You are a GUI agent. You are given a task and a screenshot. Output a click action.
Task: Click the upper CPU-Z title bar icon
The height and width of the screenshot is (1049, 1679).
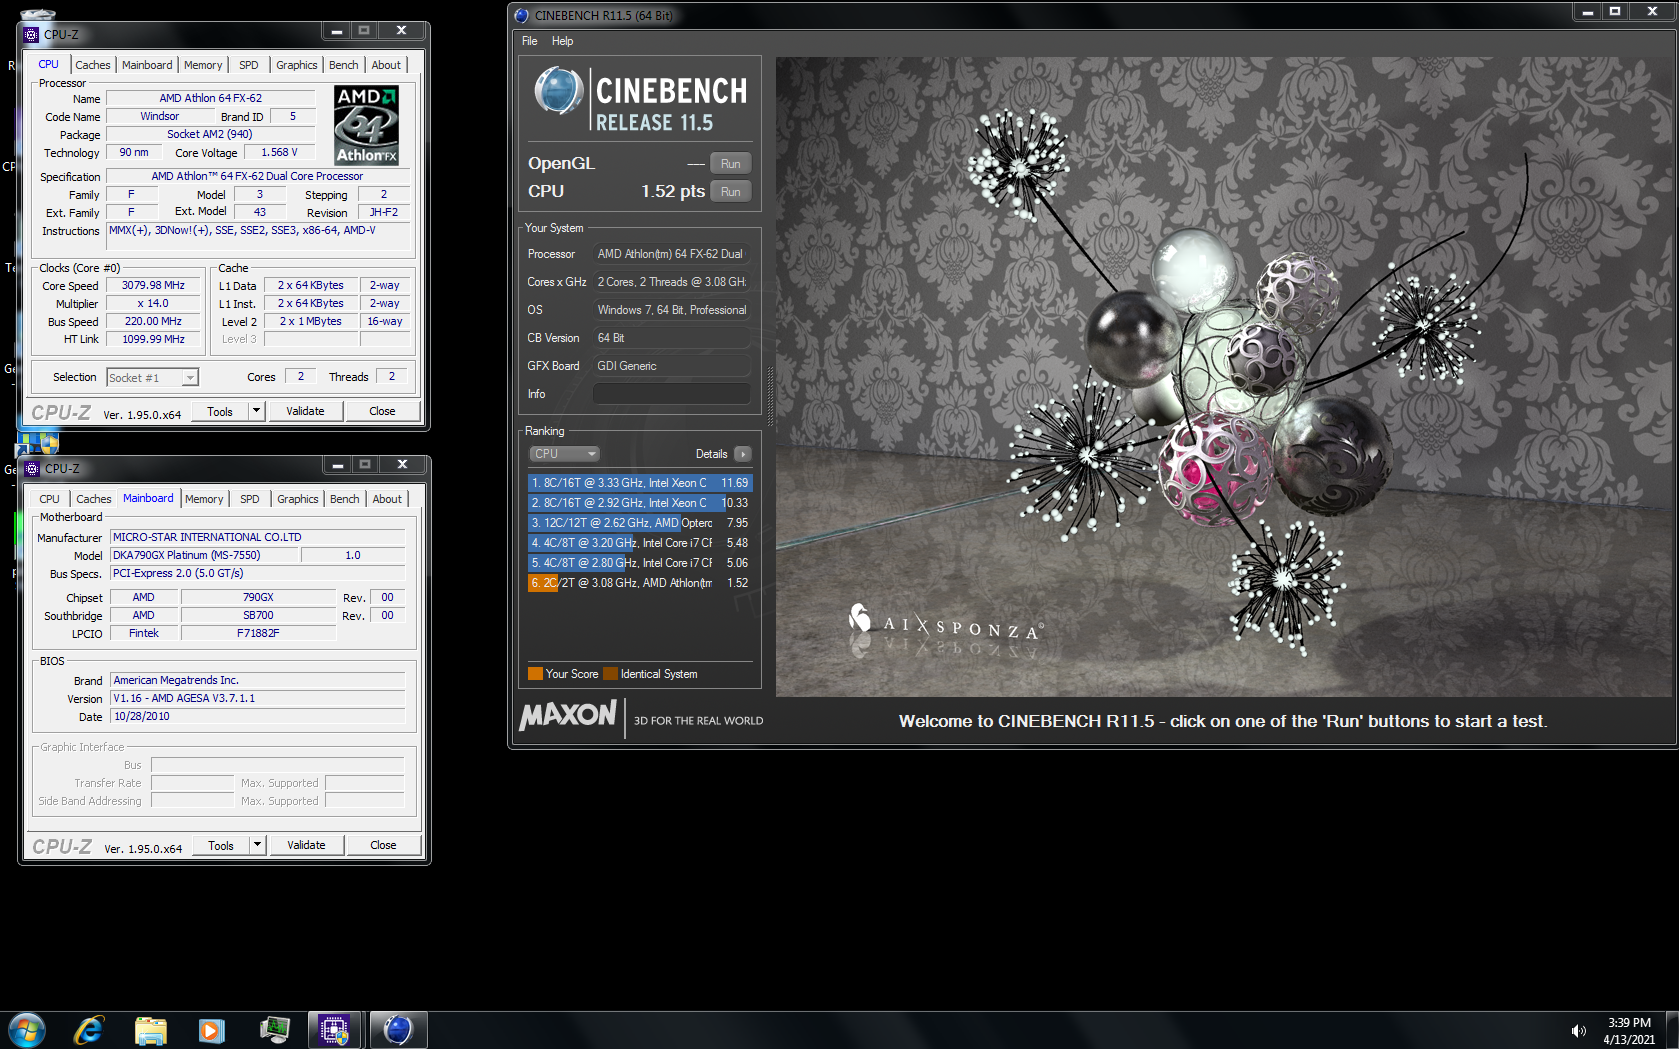pos(31,34)
